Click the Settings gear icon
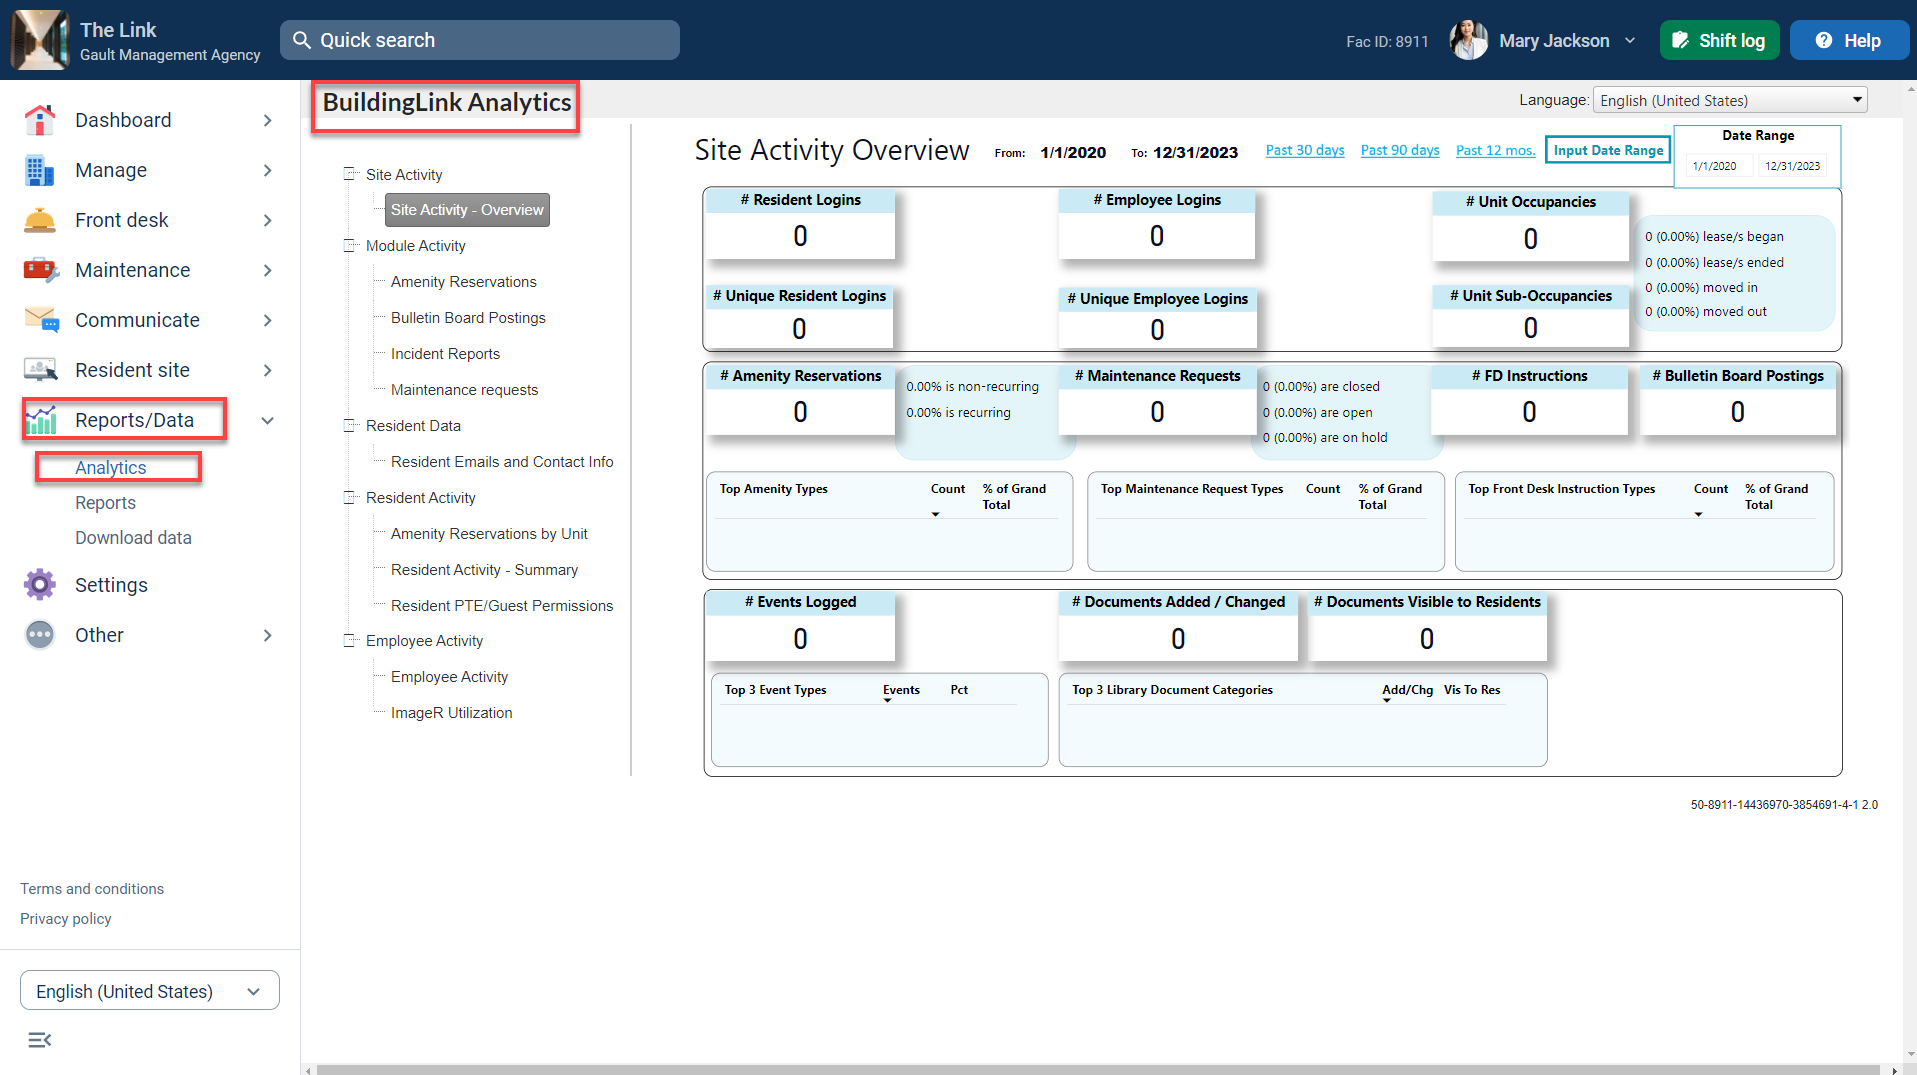 (x=40, y=585)
